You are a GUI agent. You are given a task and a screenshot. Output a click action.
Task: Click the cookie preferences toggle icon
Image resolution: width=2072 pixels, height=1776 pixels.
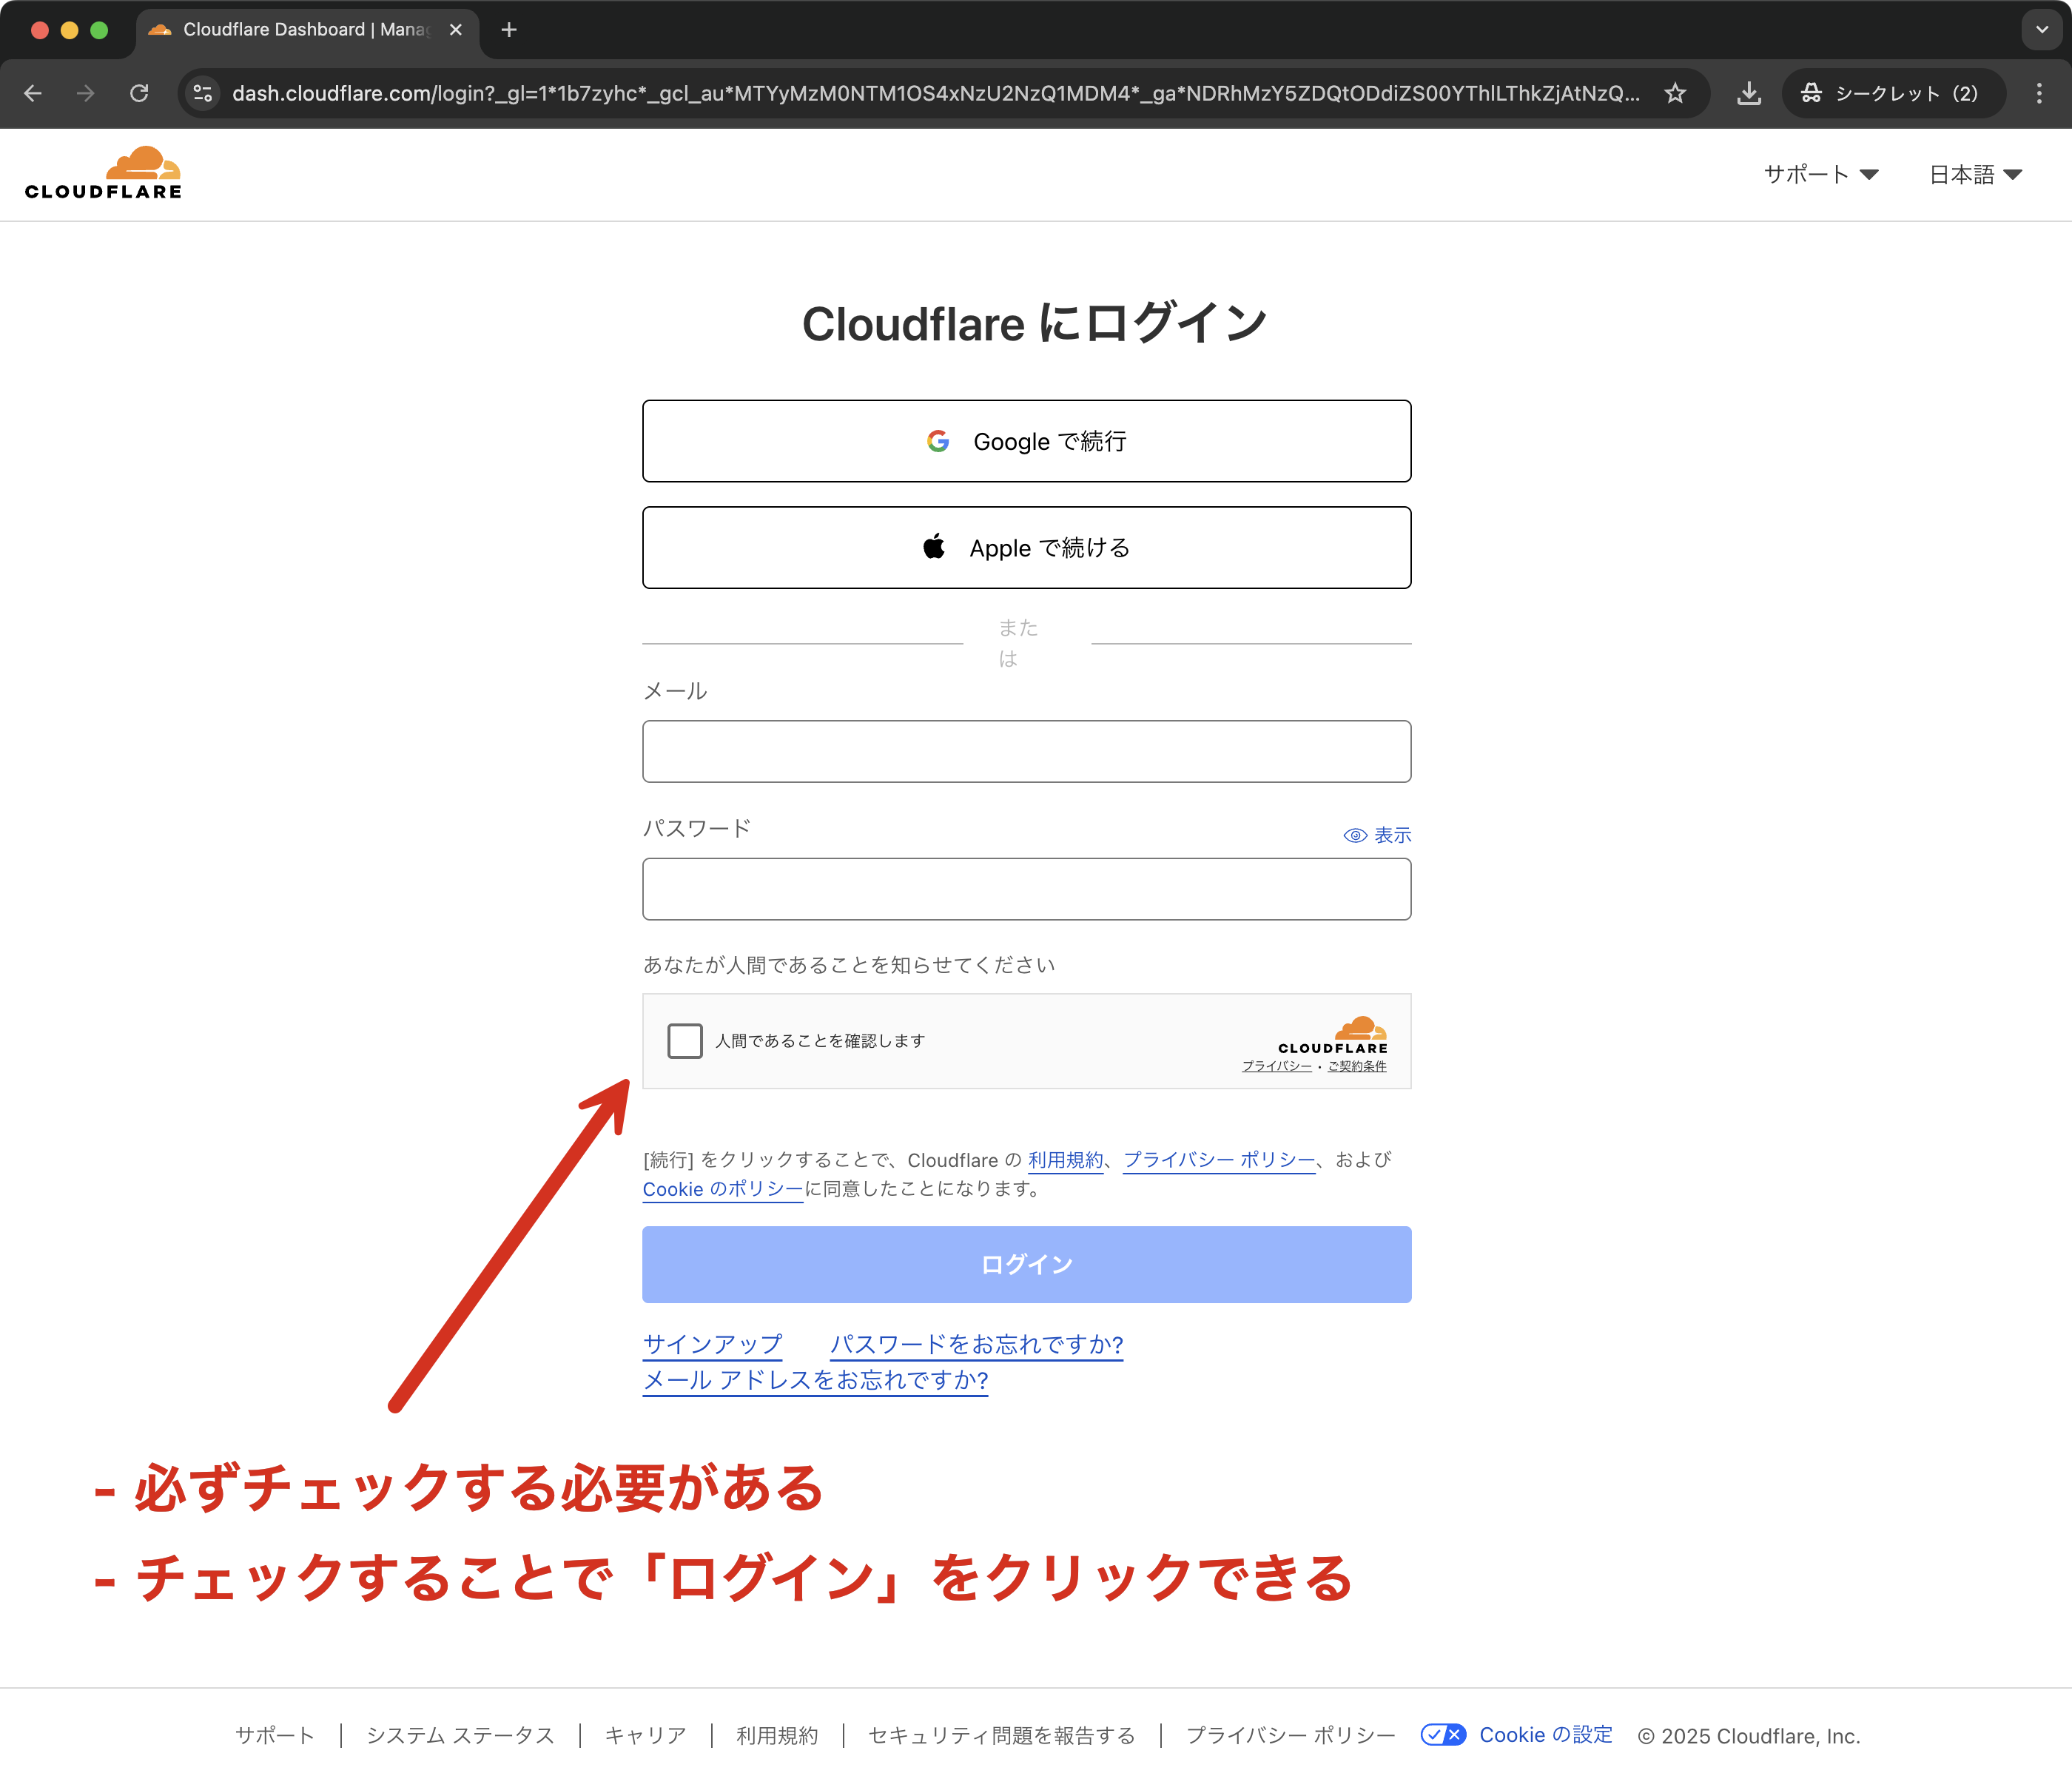coord(1443,1735)
